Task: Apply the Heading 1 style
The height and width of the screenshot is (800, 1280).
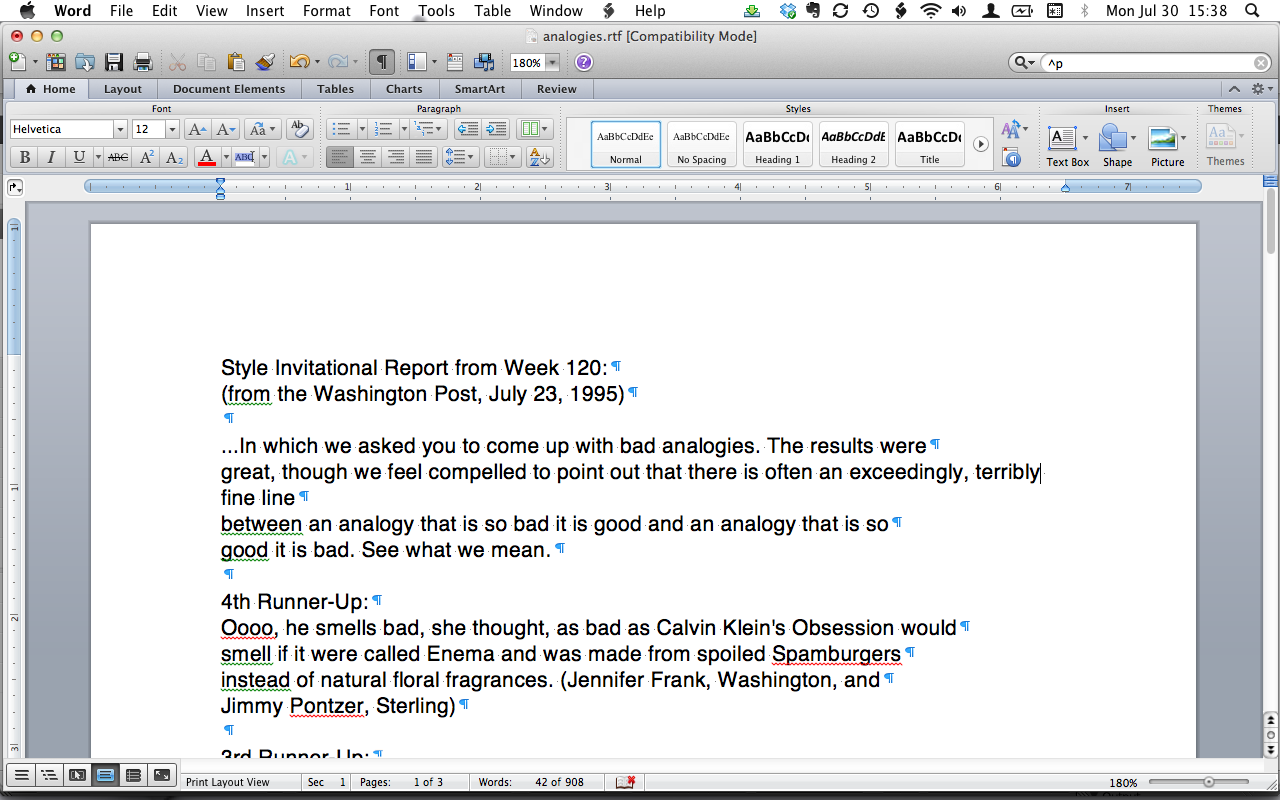Action: coord(777,144)
